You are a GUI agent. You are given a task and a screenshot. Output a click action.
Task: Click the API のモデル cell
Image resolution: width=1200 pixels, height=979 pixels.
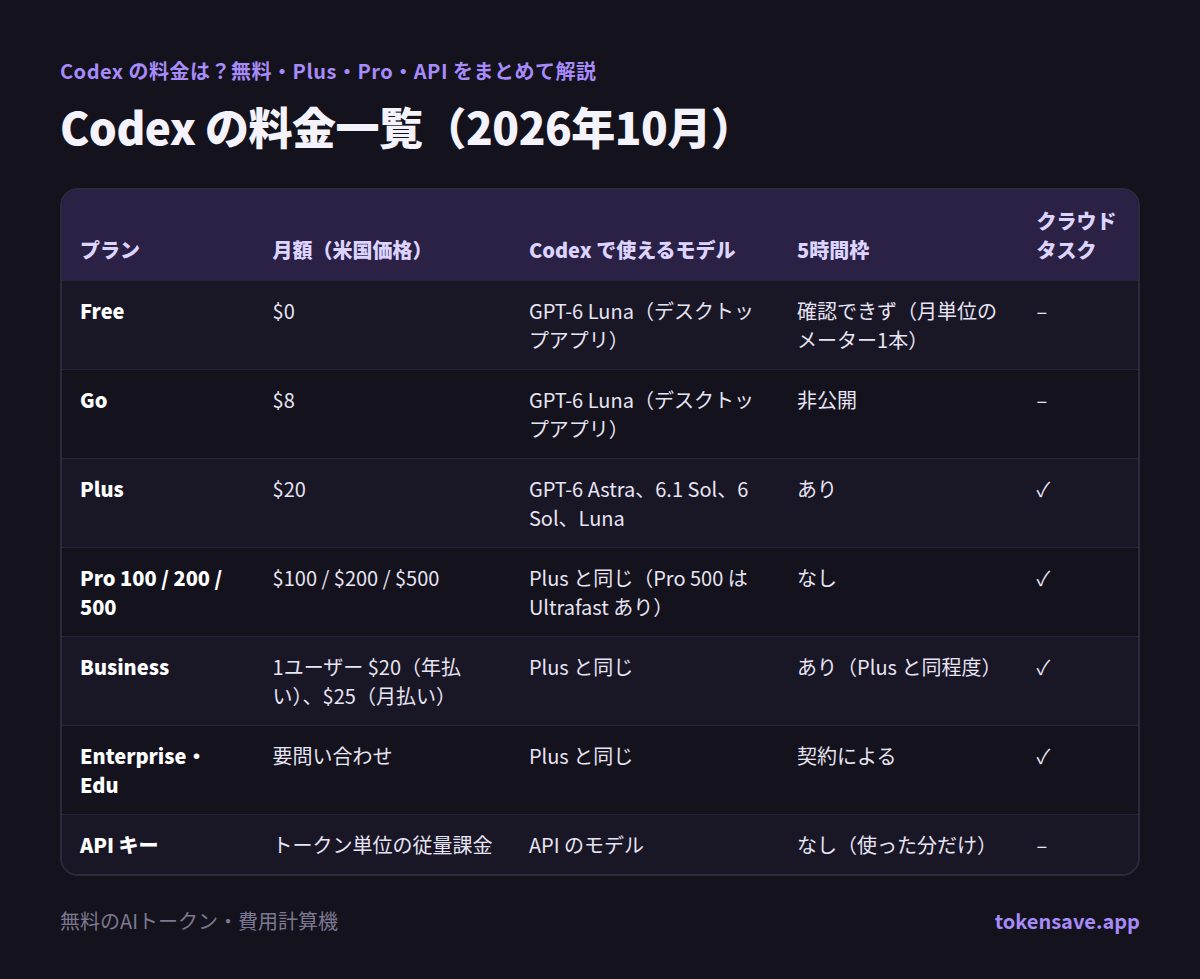pyautogui.click(x=586, y=846)
